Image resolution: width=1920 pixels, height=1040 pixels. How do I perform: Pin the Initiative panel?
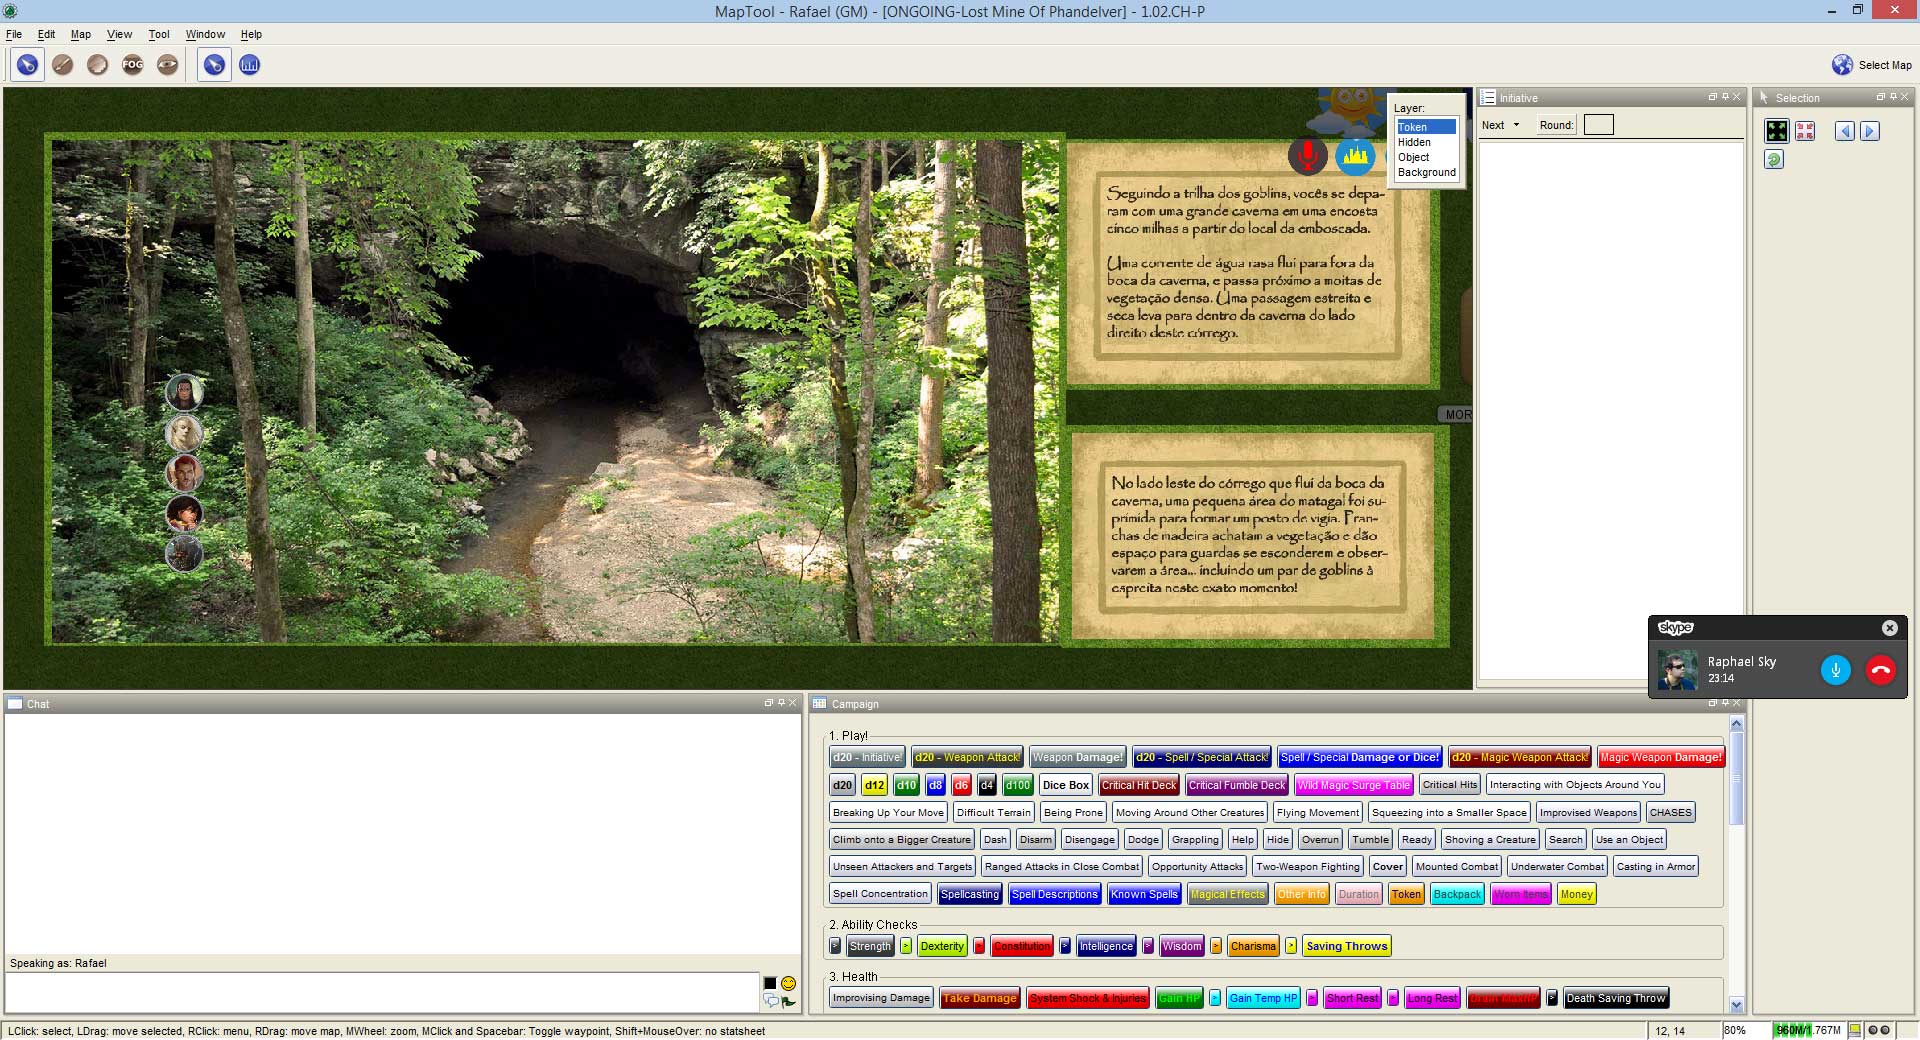(1725, 97)
